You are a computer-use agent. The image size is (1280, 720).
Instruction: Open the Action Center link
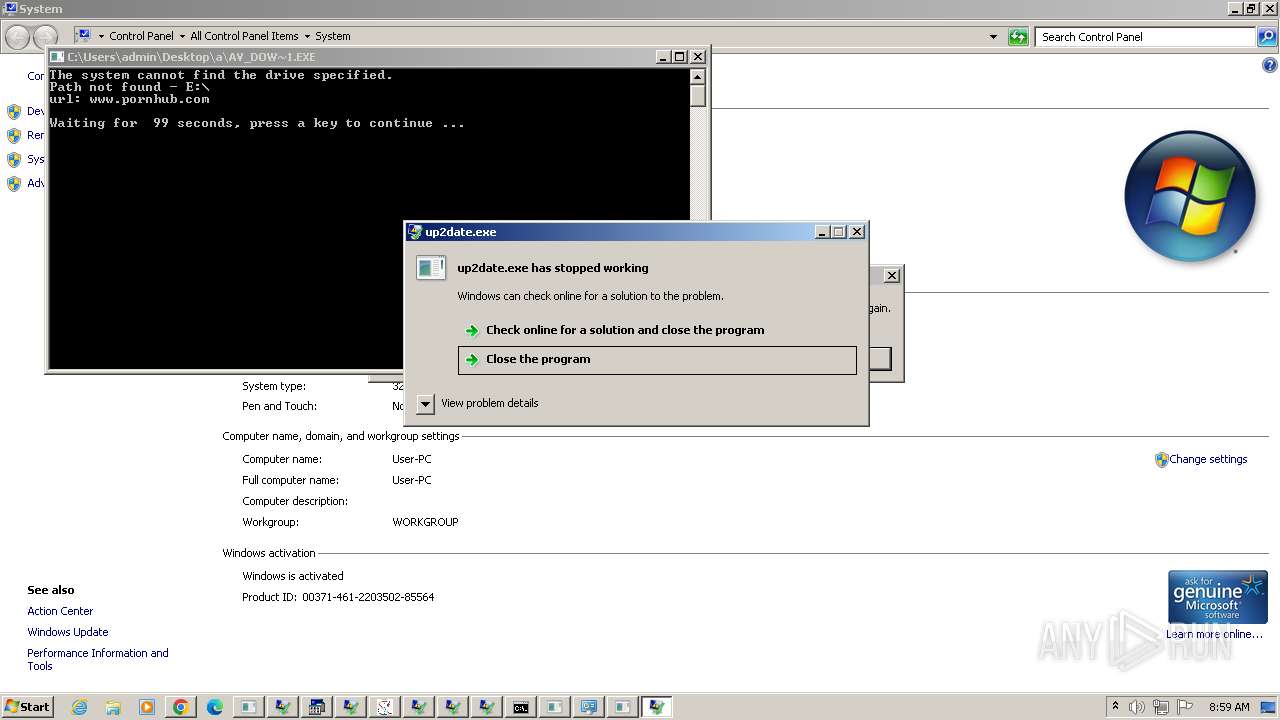[60, 612]
